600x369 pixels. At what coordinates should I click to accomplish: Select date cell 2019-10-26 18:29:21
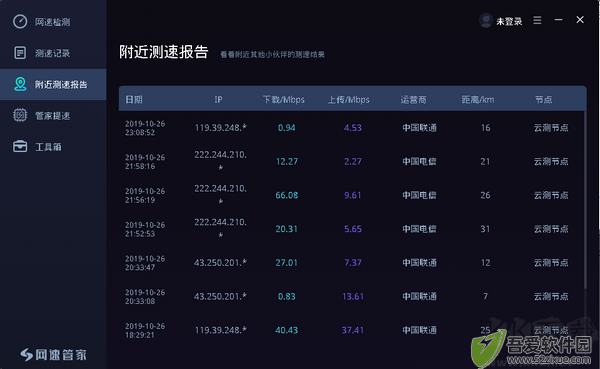click(x=145, y=330)
